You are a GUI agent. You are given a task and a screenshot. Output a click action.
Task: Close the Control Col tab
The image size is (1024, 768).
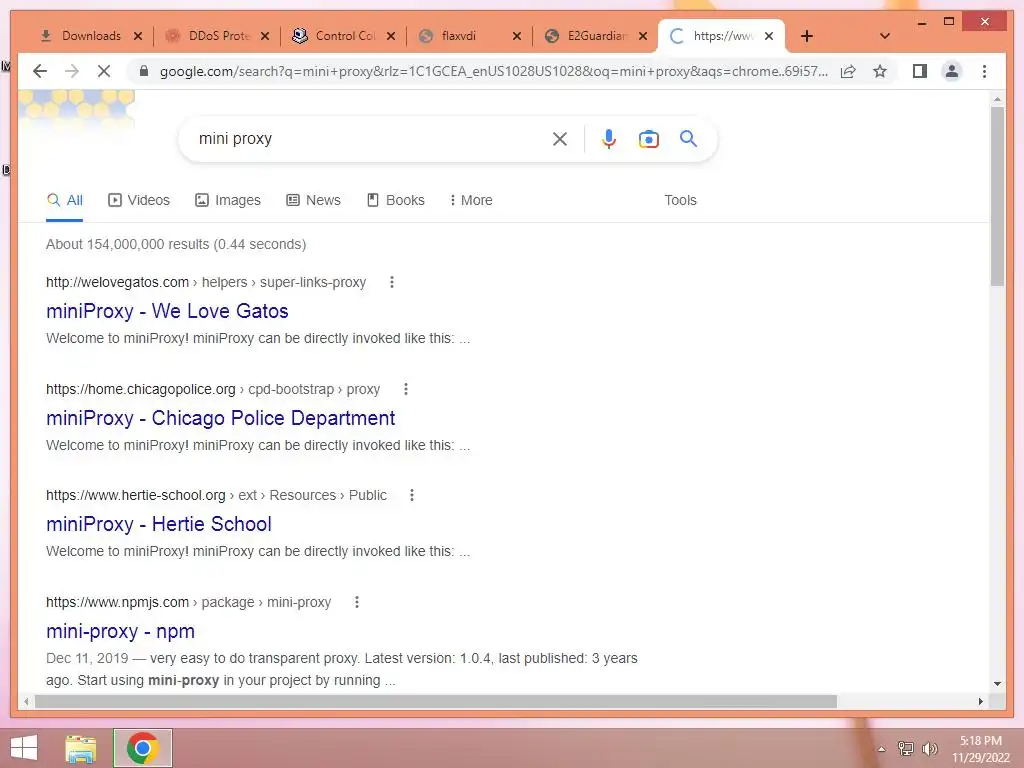click(391, 36)
